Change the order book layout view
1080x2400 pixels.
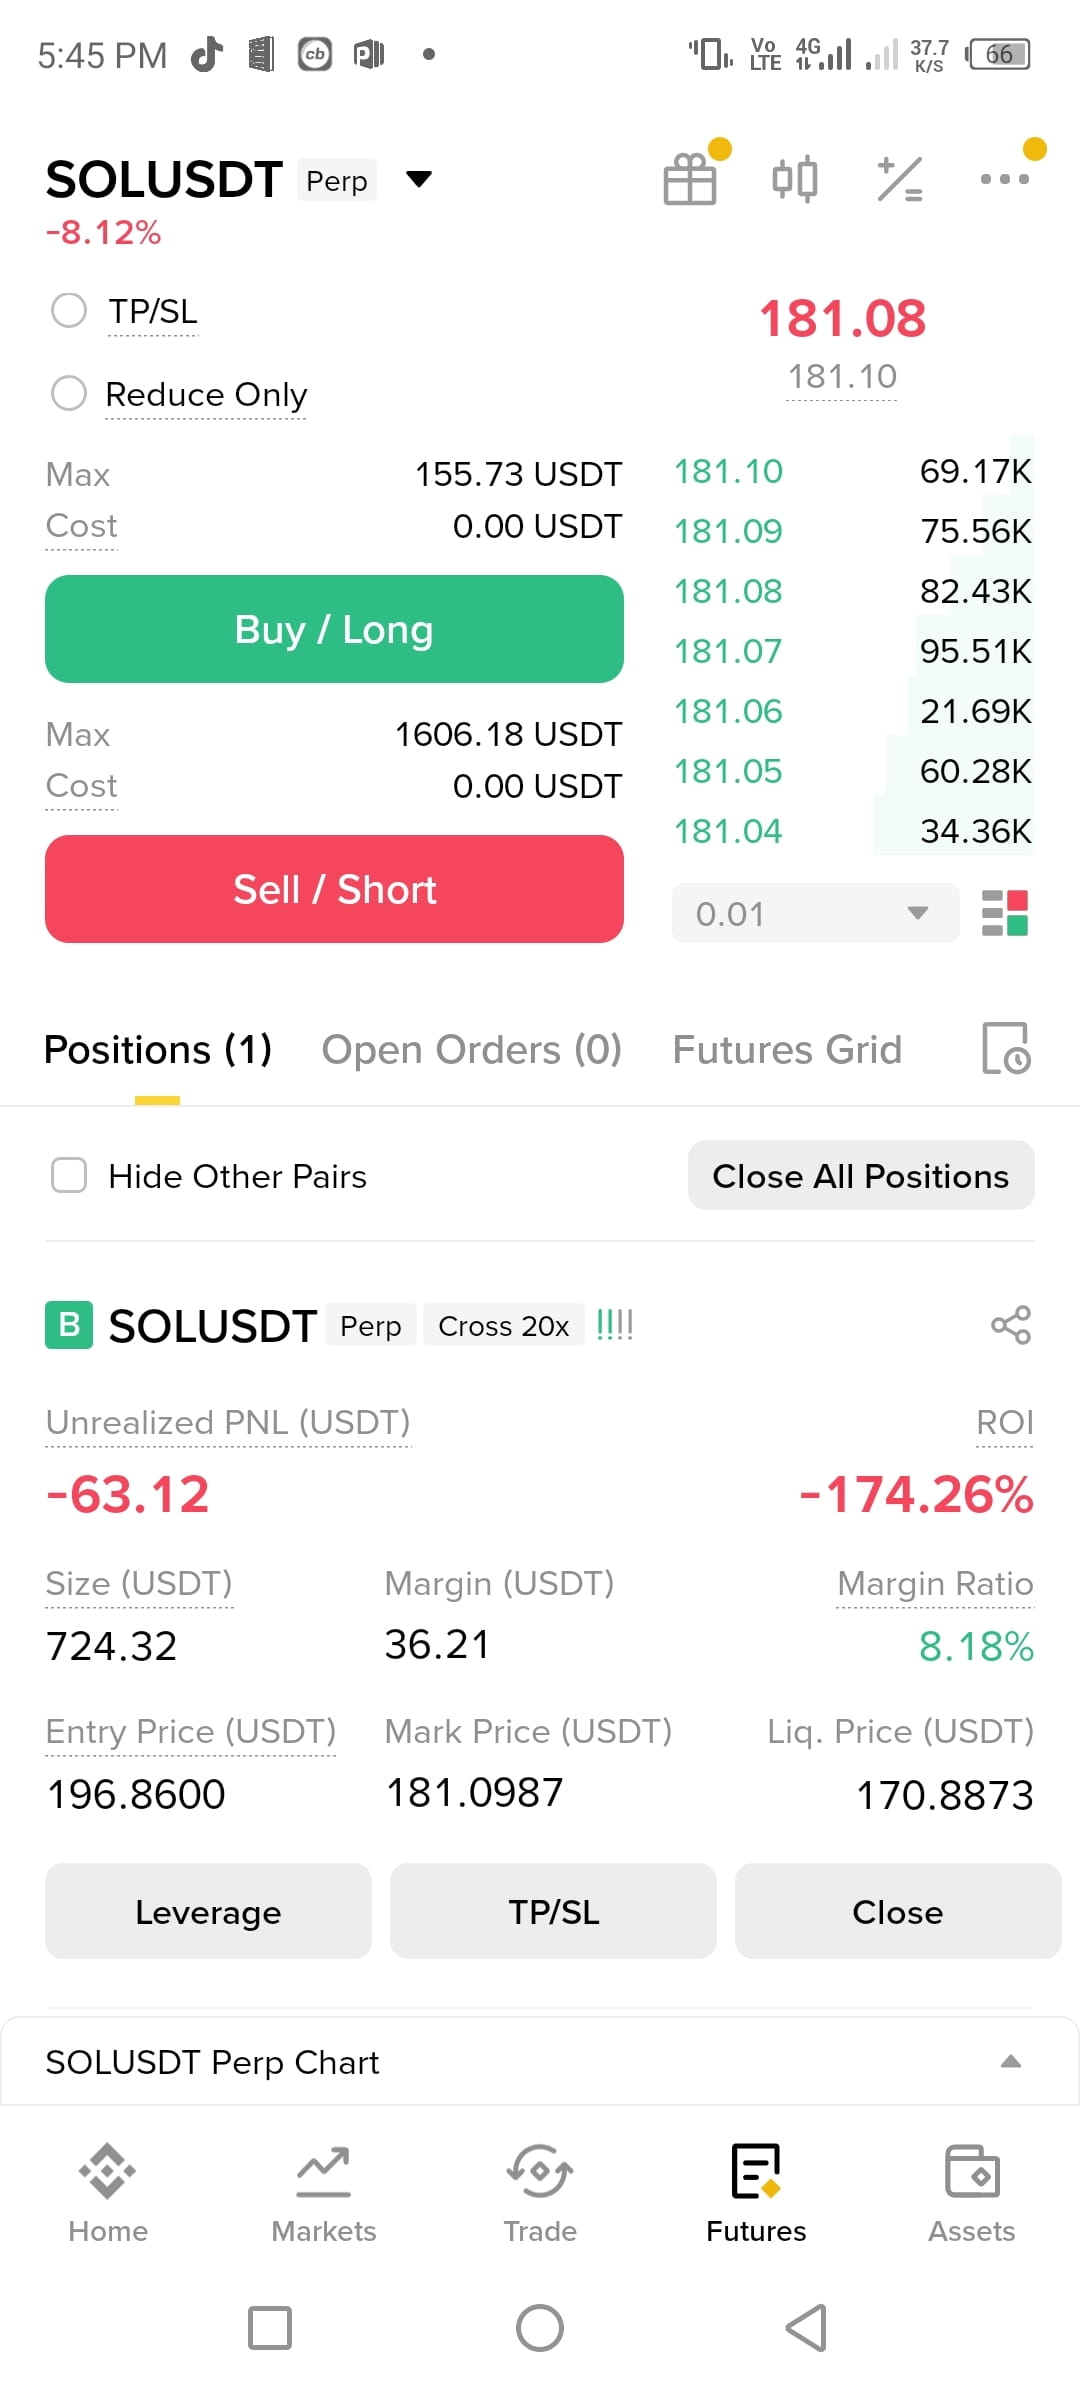[1004, 913]
